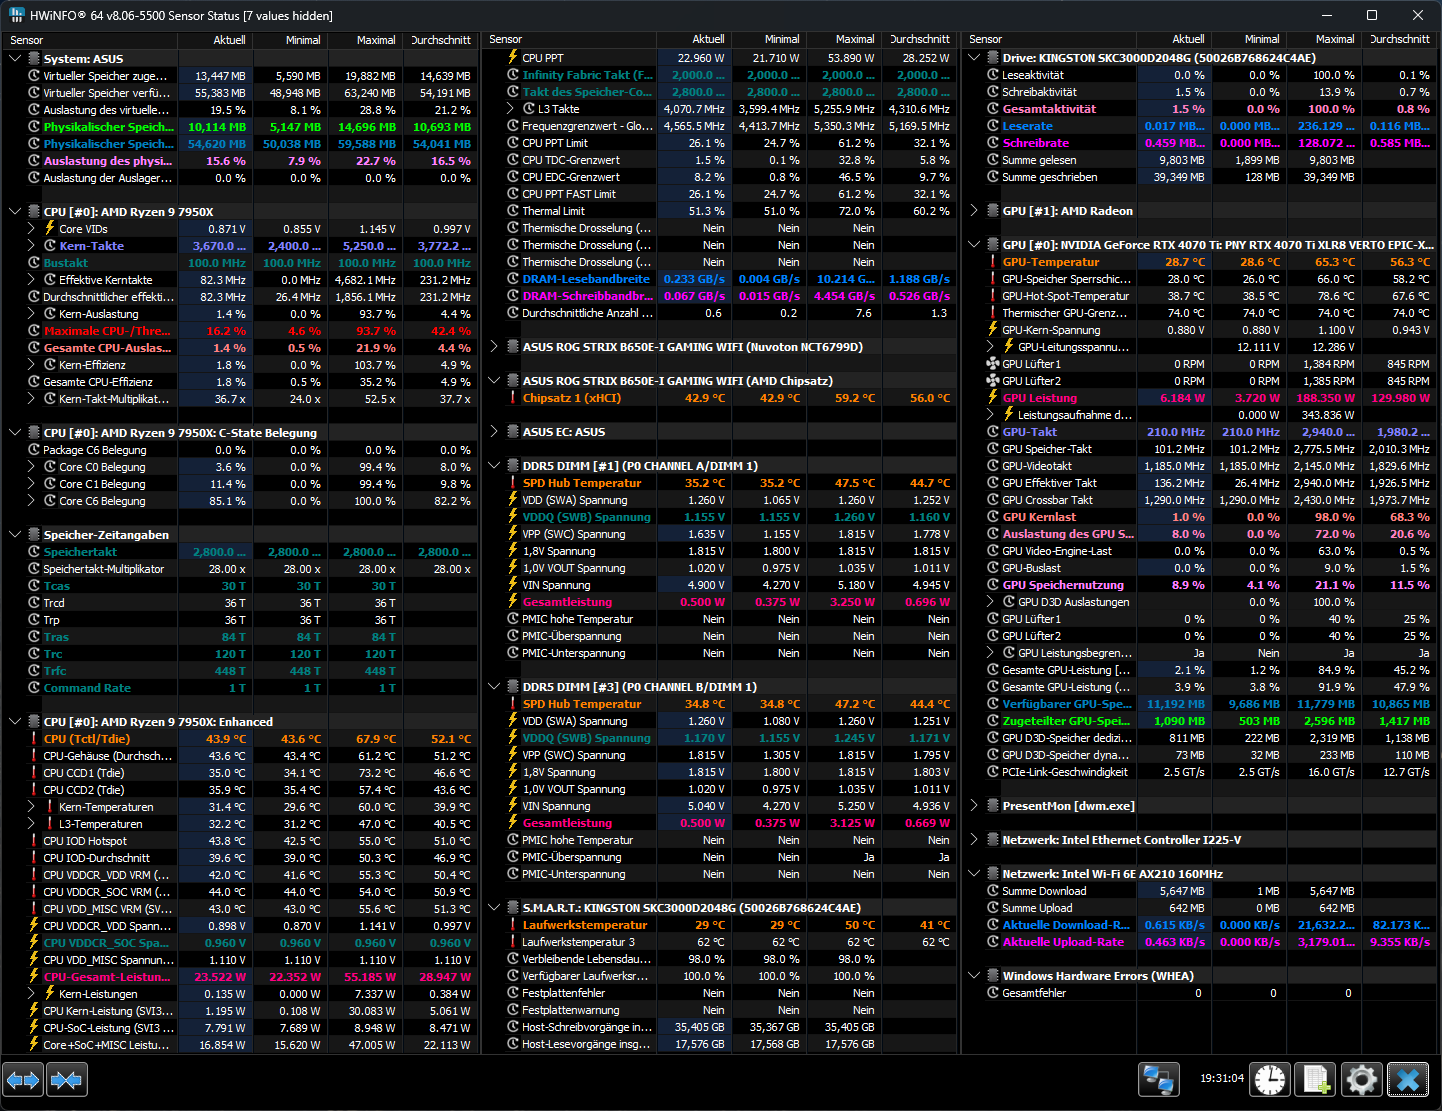Click the thermometer icon beside CPU (Tctl/Tdie)

pyautogui.click(x=34, y=739)
